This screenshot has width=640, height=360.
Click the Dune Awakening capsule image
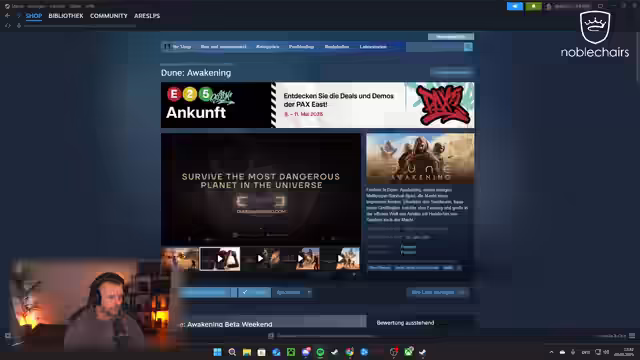click(420, 158)
